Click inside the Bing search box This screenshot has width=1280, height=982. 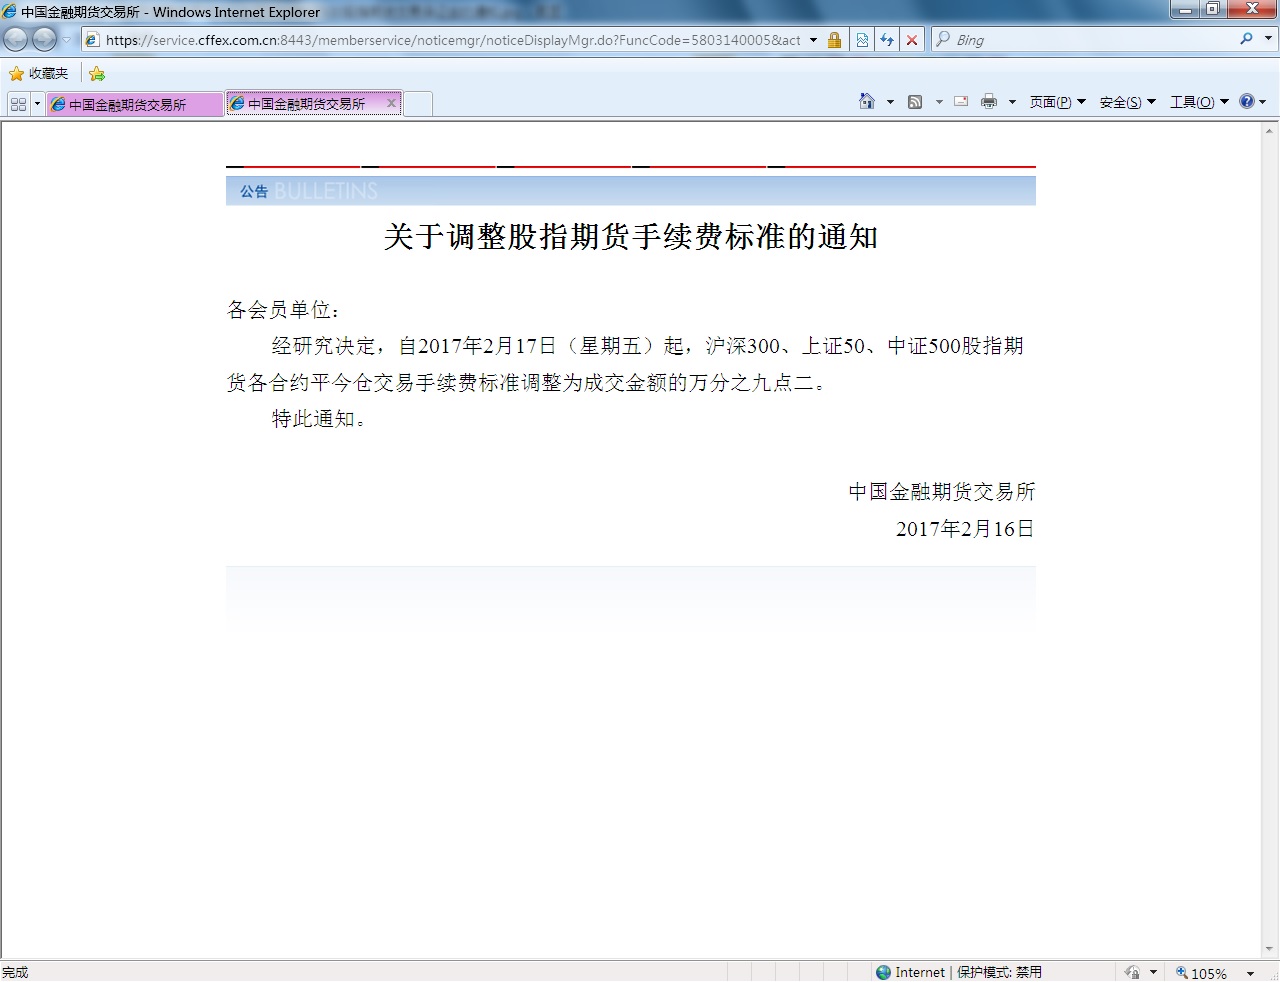coord(1090,40)
